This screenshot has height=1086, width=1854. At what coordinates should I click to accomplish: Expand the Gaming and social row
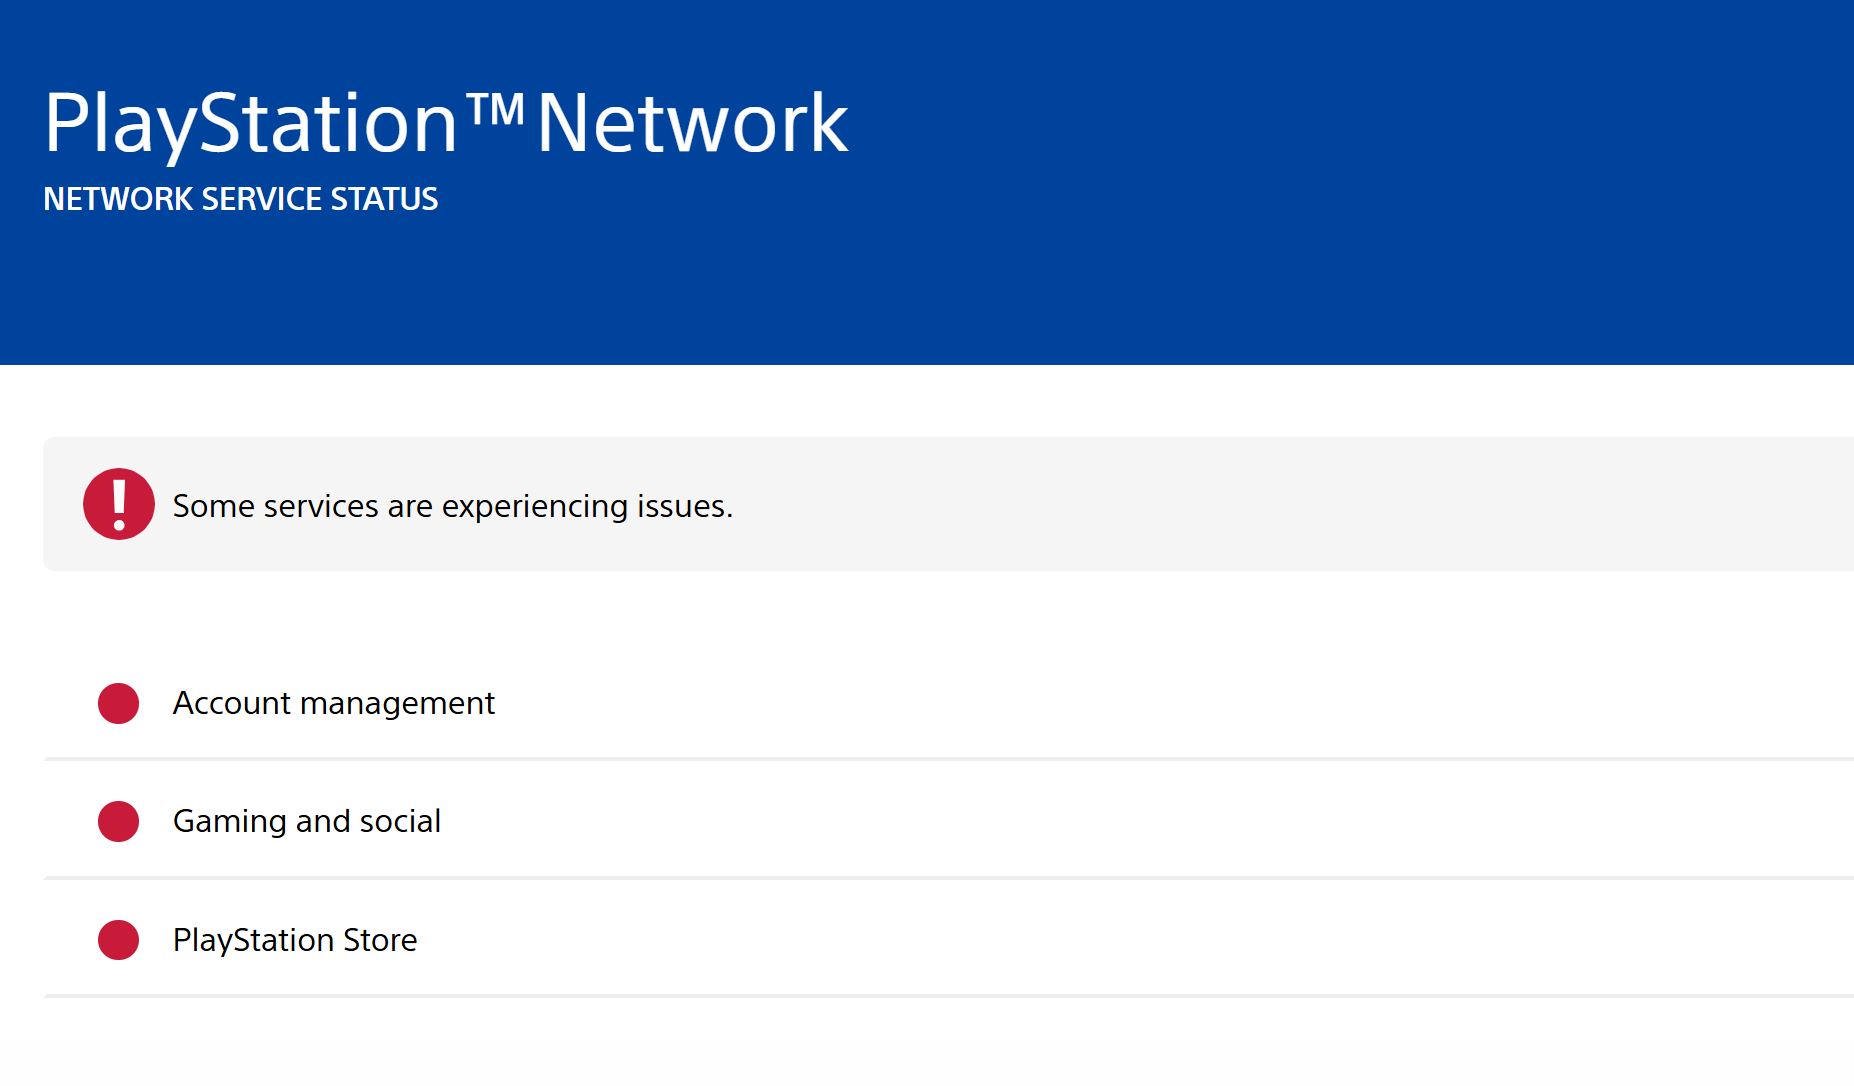point(949,821)
